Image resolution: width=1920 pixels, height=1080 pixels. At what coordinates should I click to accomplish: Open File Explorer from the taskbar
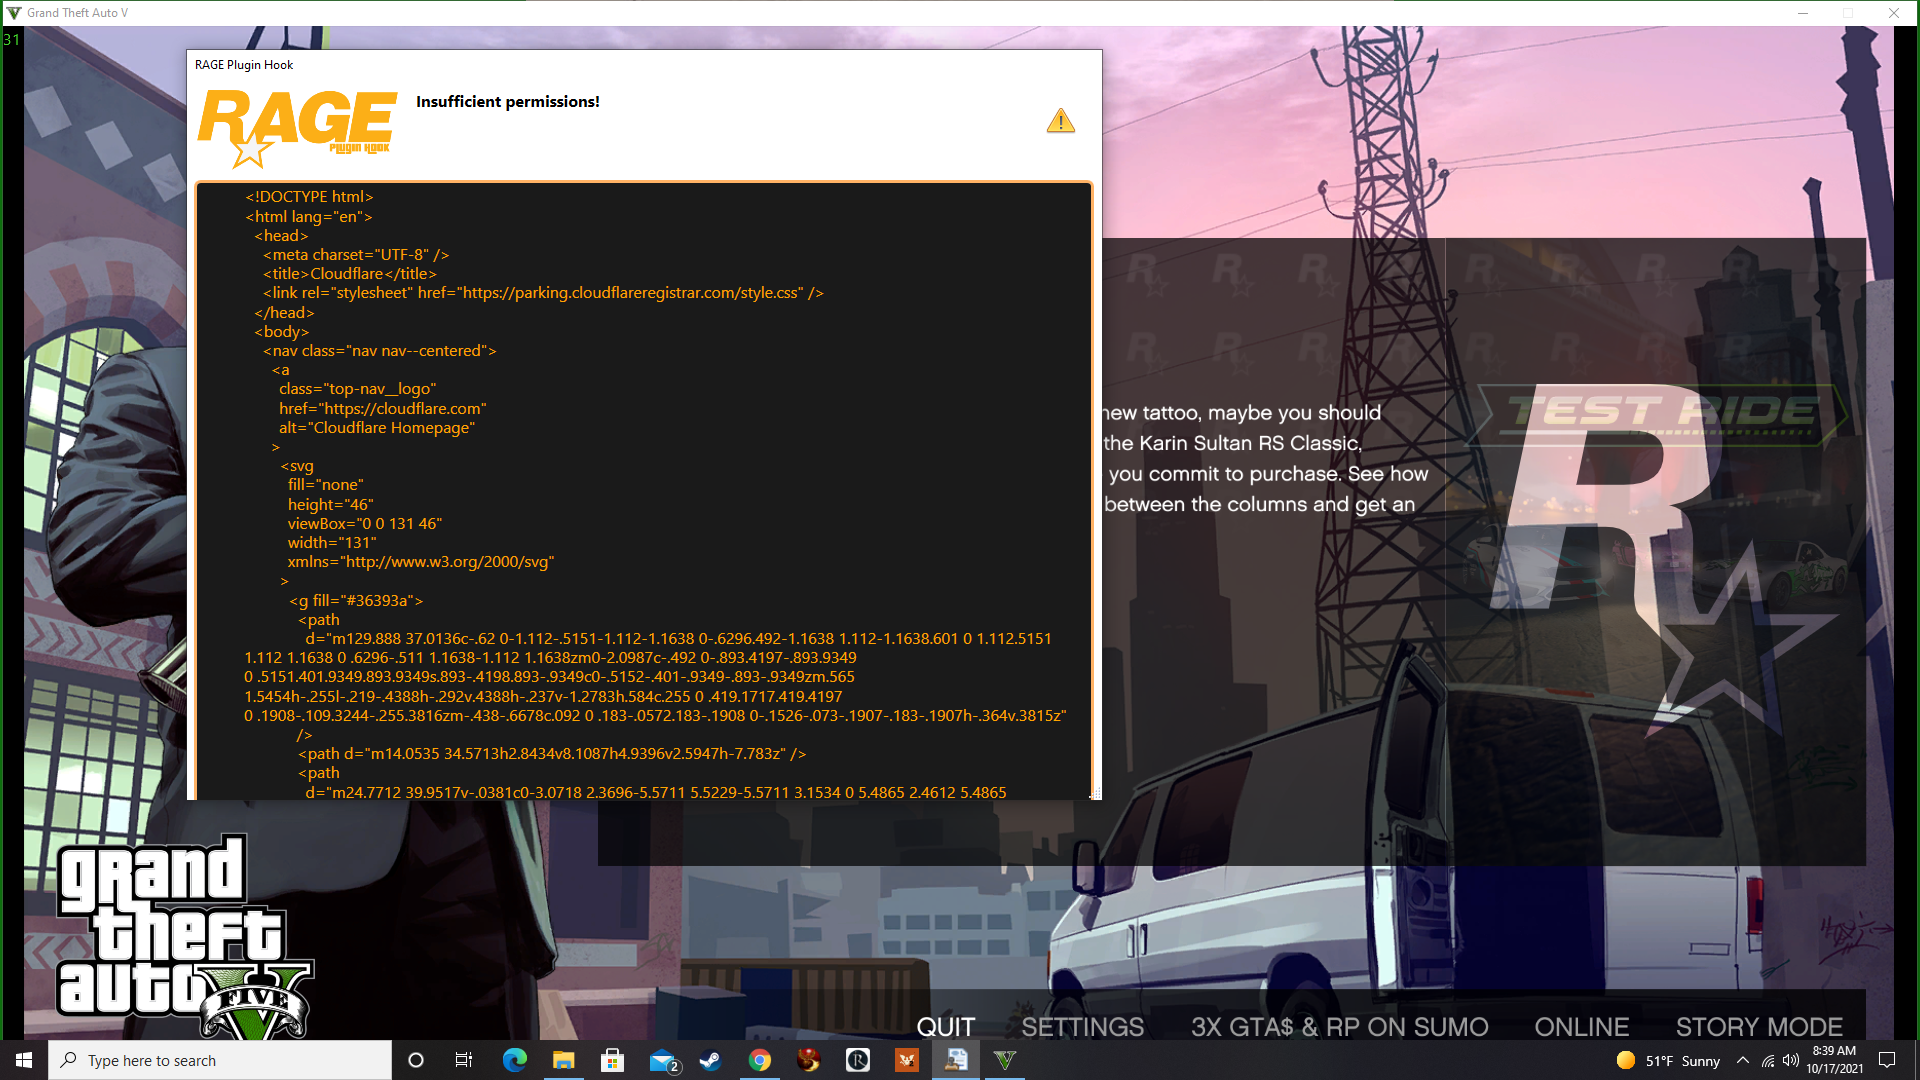click(x=563, y=1060)
